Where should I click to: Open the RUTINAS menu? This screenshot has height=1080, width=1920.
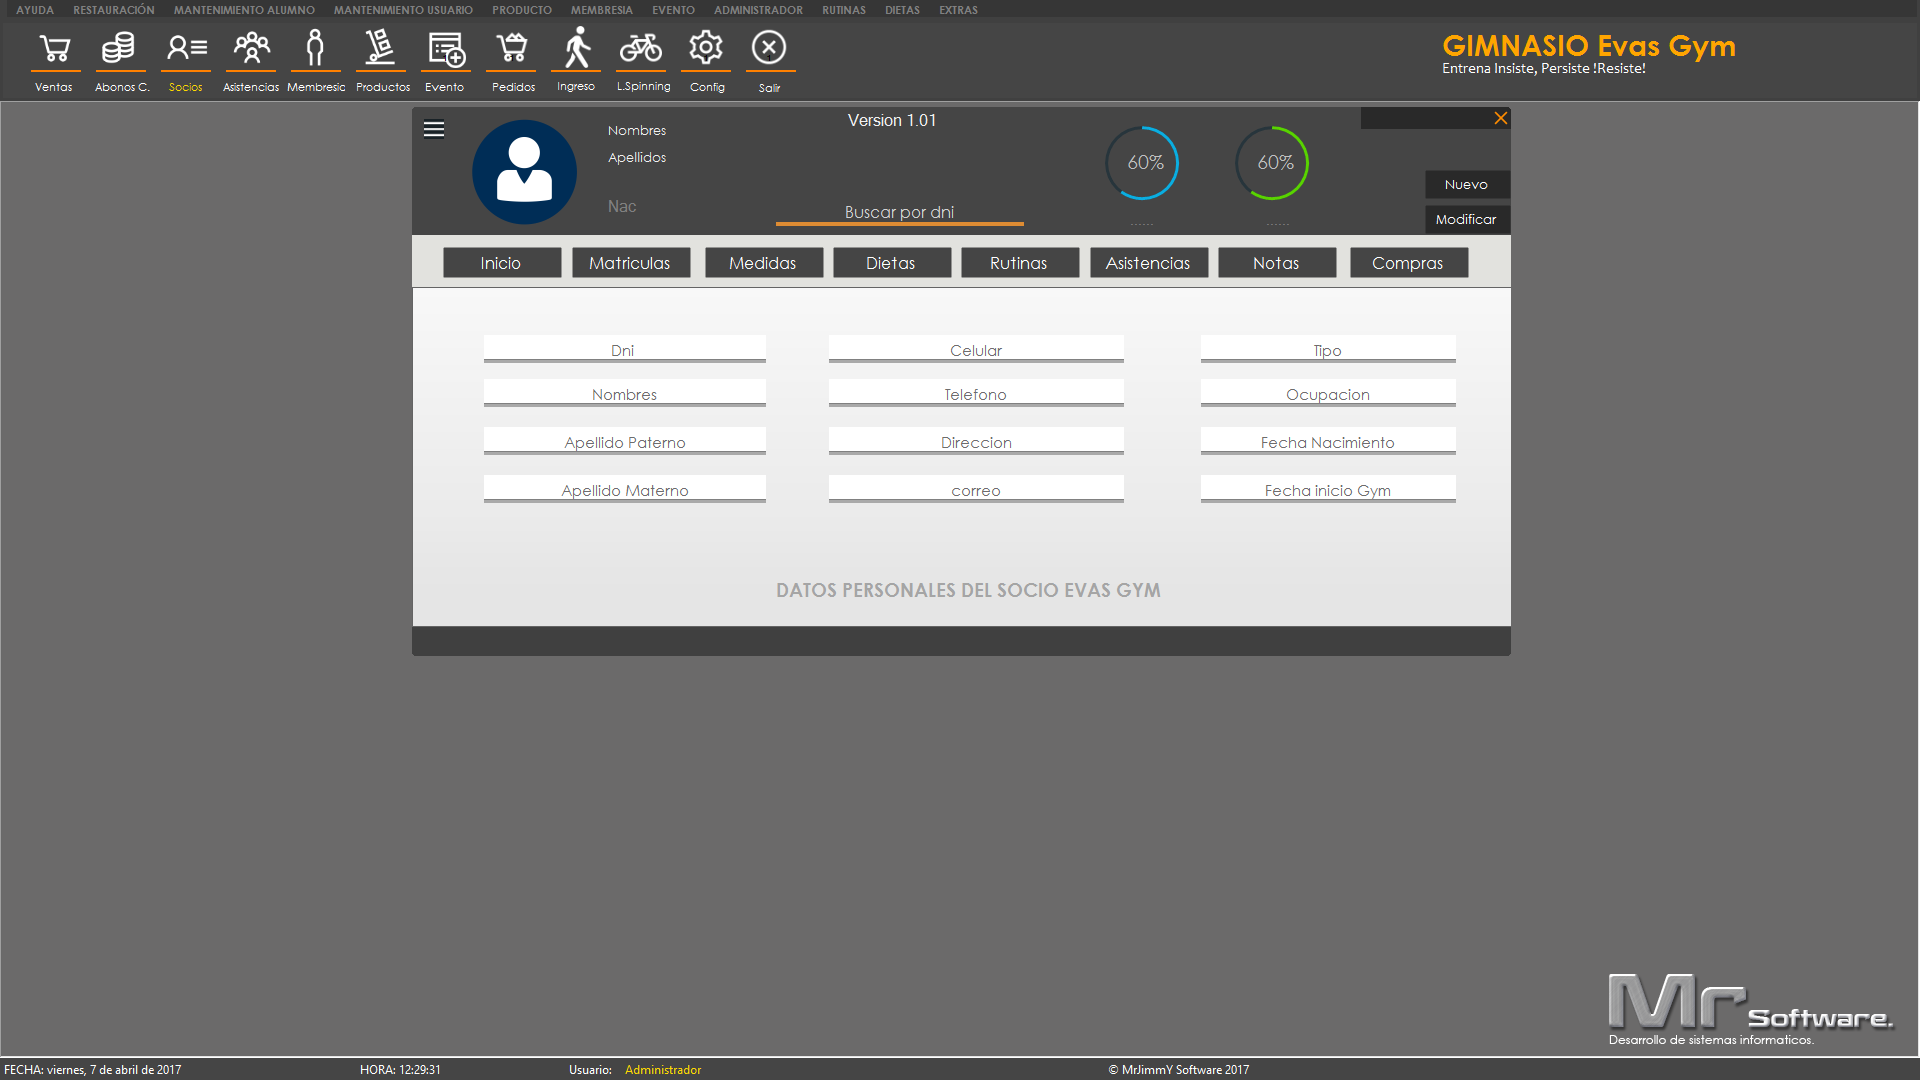click(844, 10)
